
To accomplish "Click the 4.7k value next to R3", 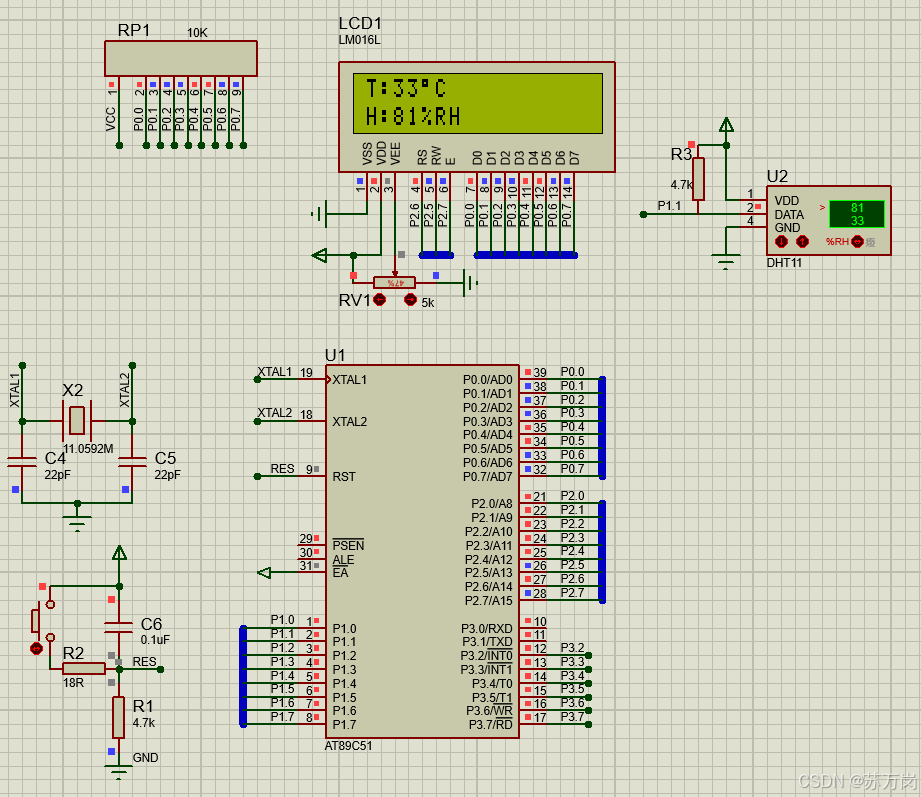I will pyautogui.click(x=682, y=184).
